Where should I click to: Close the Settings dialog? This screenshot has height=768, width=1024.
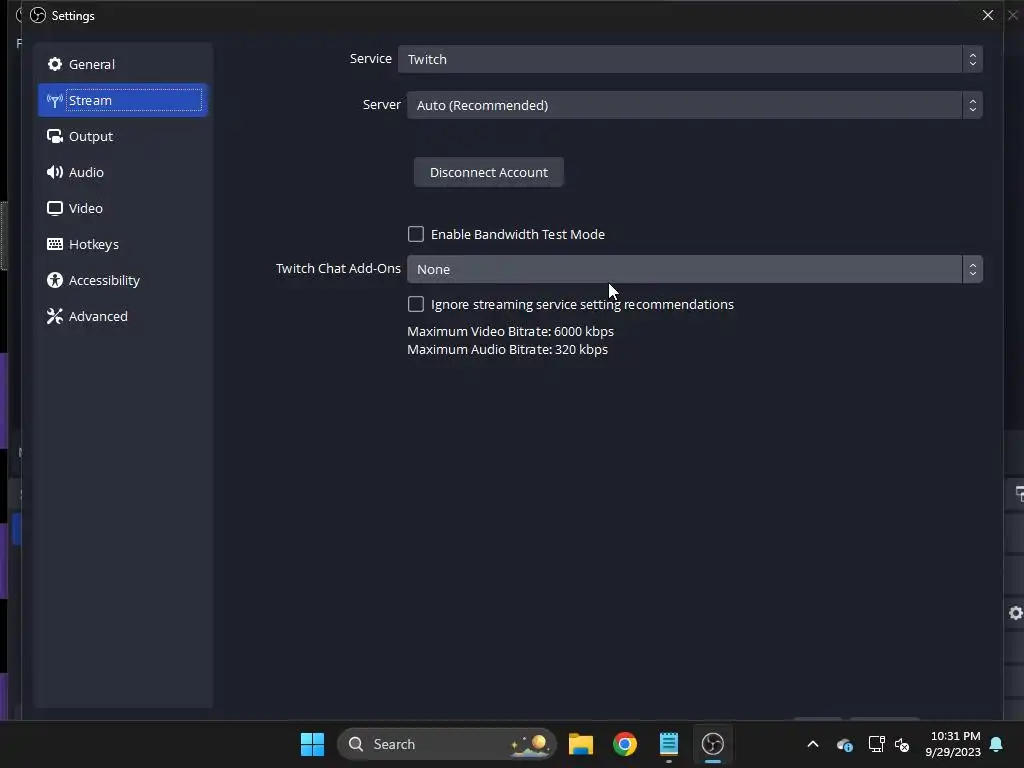(x=987, y=15)
